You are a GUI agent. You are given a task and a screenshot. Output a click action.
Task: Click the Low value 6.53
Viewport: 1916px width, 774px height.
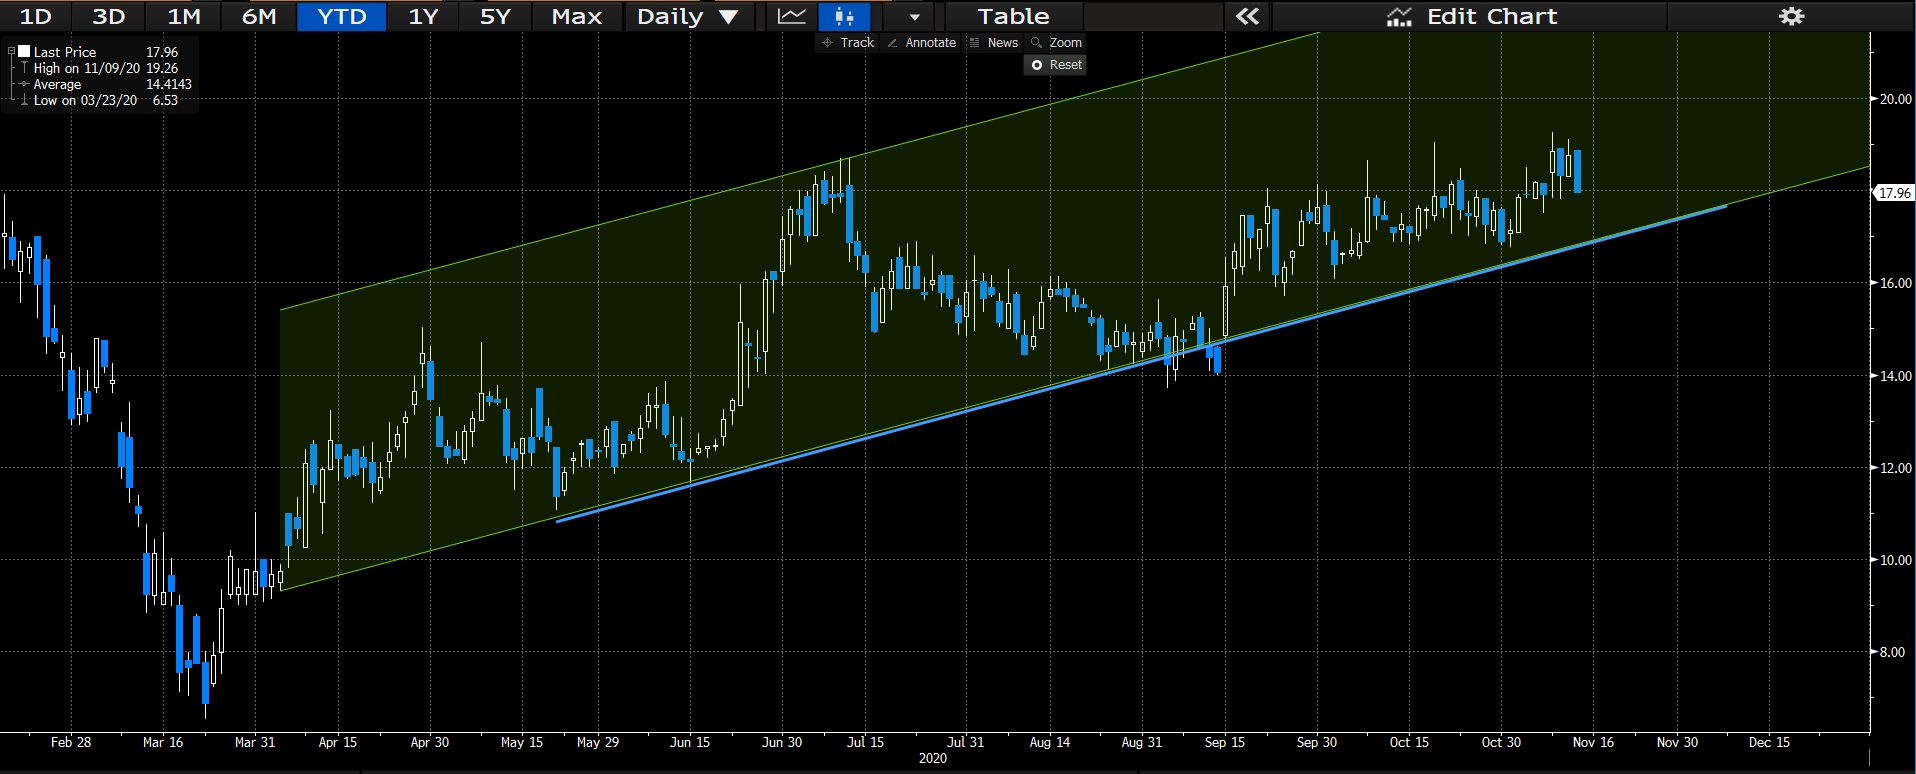[165, 100]
